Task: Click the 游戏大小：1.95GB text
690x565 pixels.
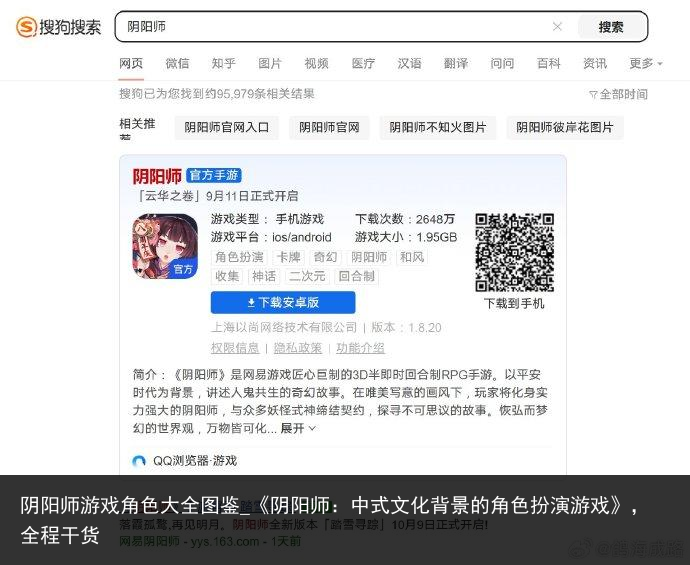Action: click(x=406, y=237)
